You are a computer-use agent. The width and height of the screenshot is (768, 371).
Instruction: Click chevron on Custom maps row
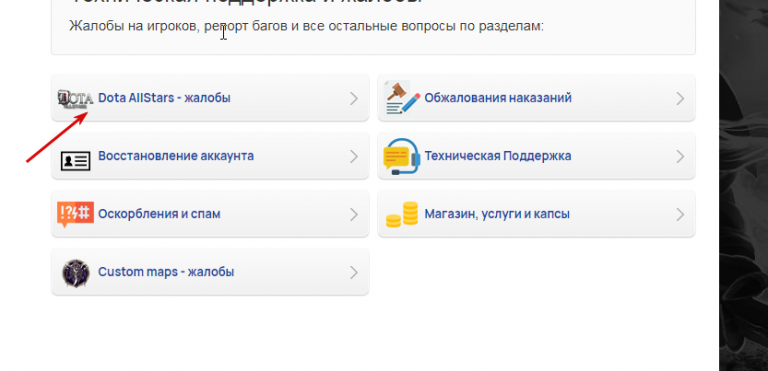354,272
